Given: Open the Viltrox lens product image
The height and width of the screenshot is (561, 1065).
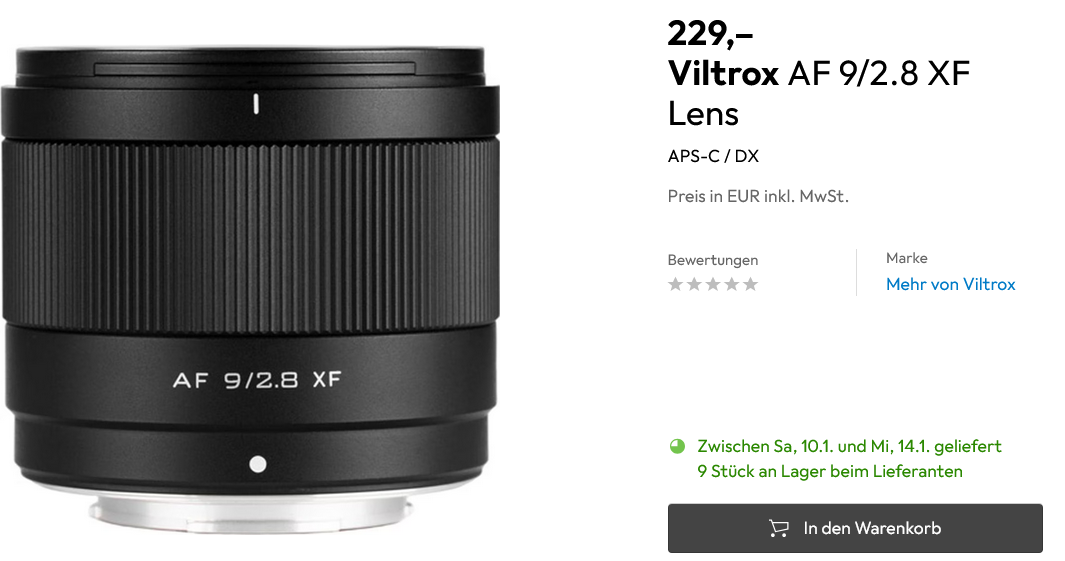Looking at the screenshot, I should pos(251,289).
